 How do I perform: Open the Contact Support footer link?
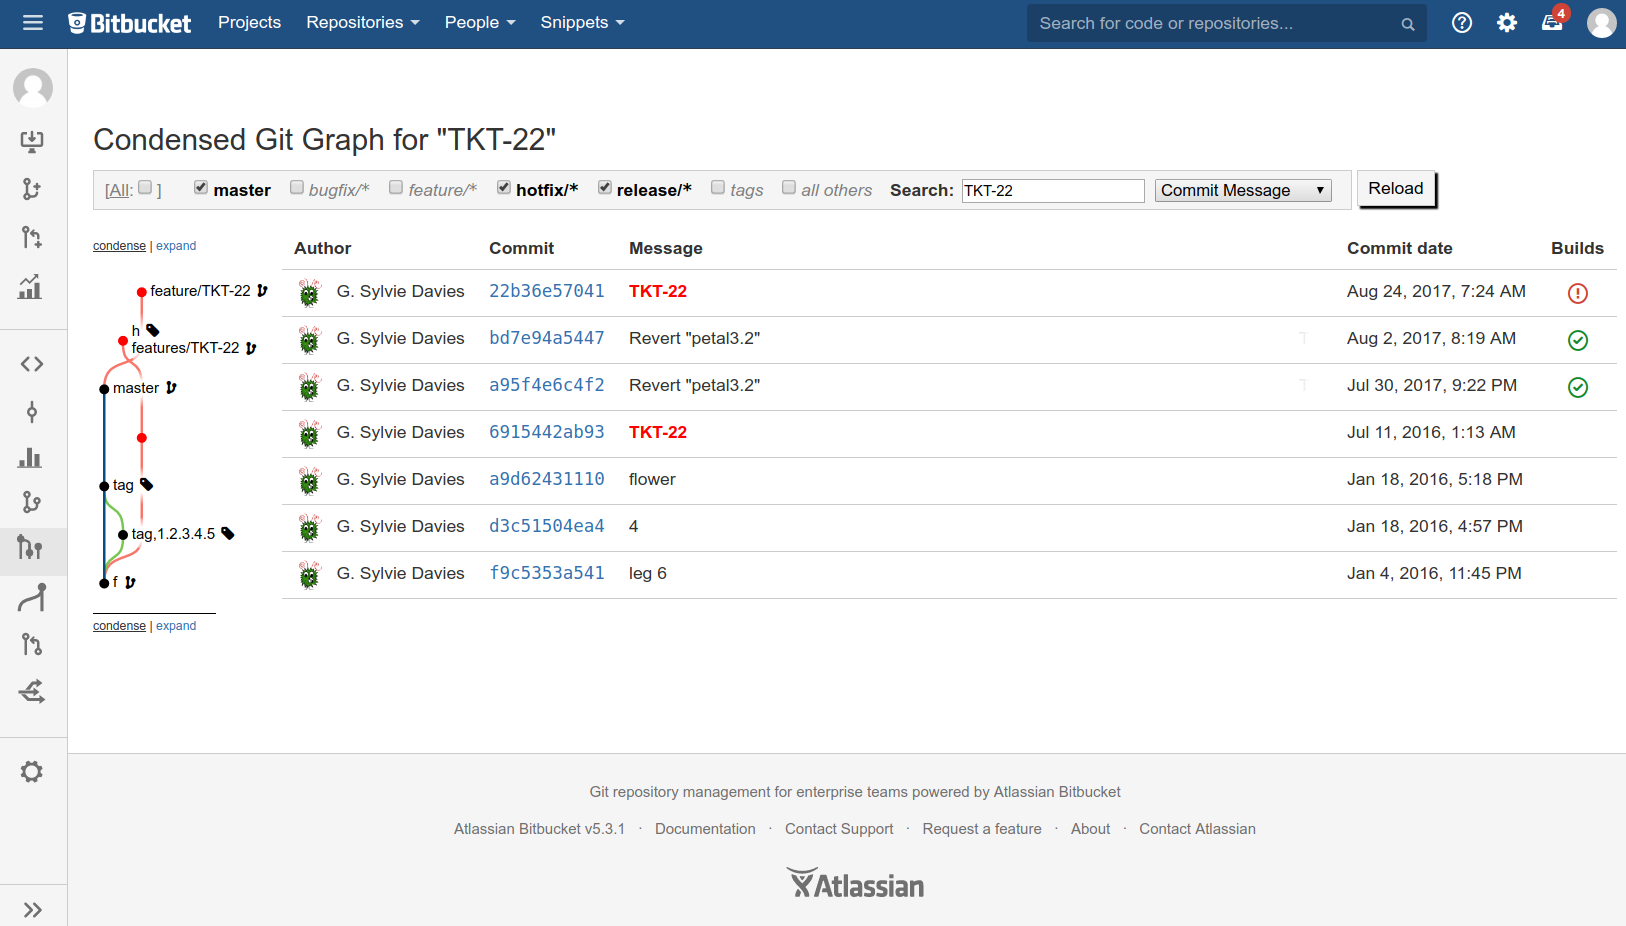pos(839,829)
